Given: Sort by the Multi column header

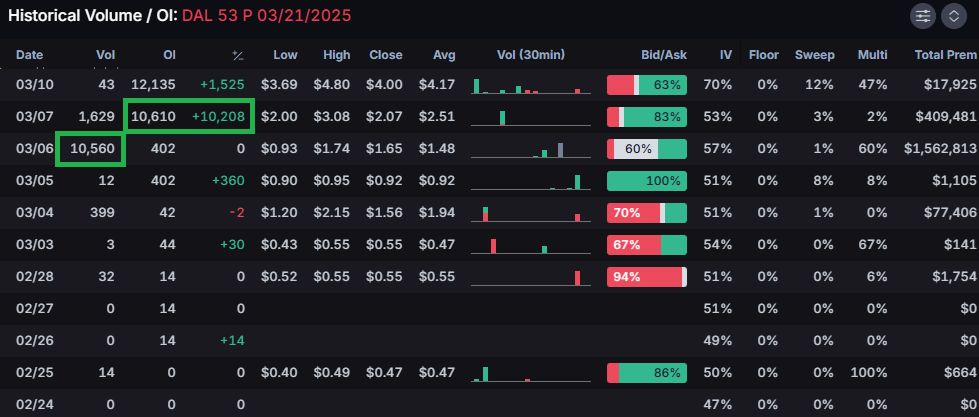Looking at the screenshot, I should [873, 55].
